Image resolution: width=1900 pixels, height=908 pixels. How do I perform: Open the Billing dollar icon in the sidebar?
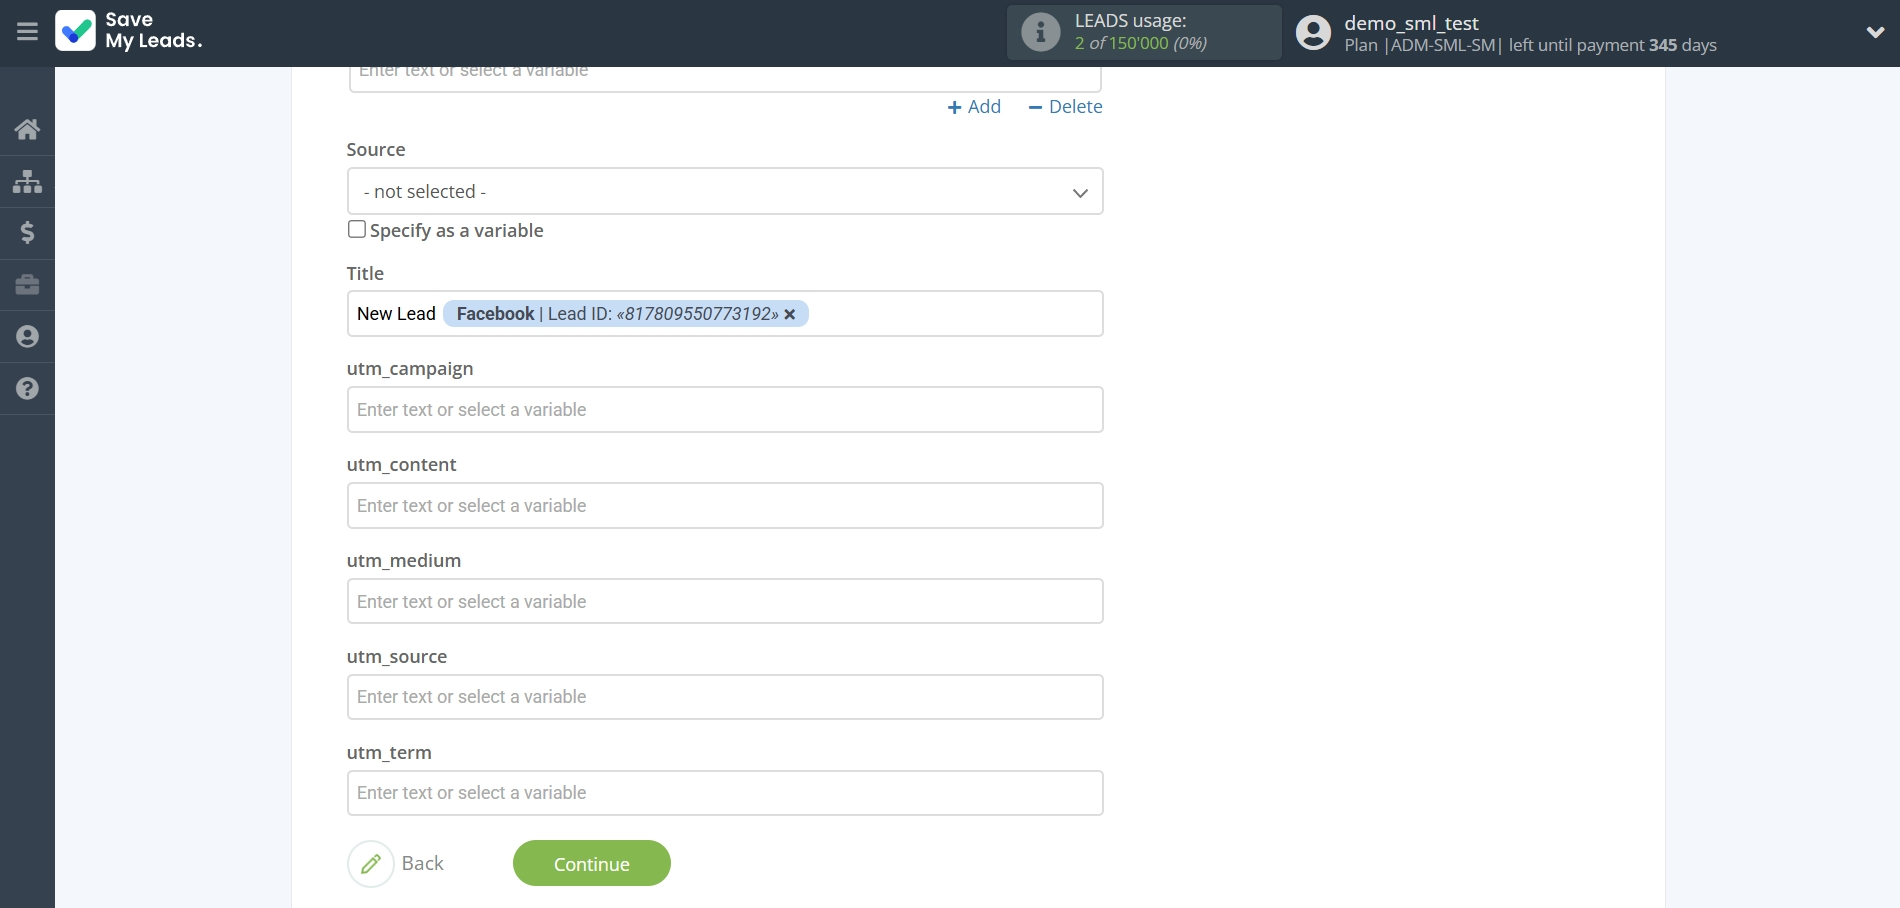[26, 233]
